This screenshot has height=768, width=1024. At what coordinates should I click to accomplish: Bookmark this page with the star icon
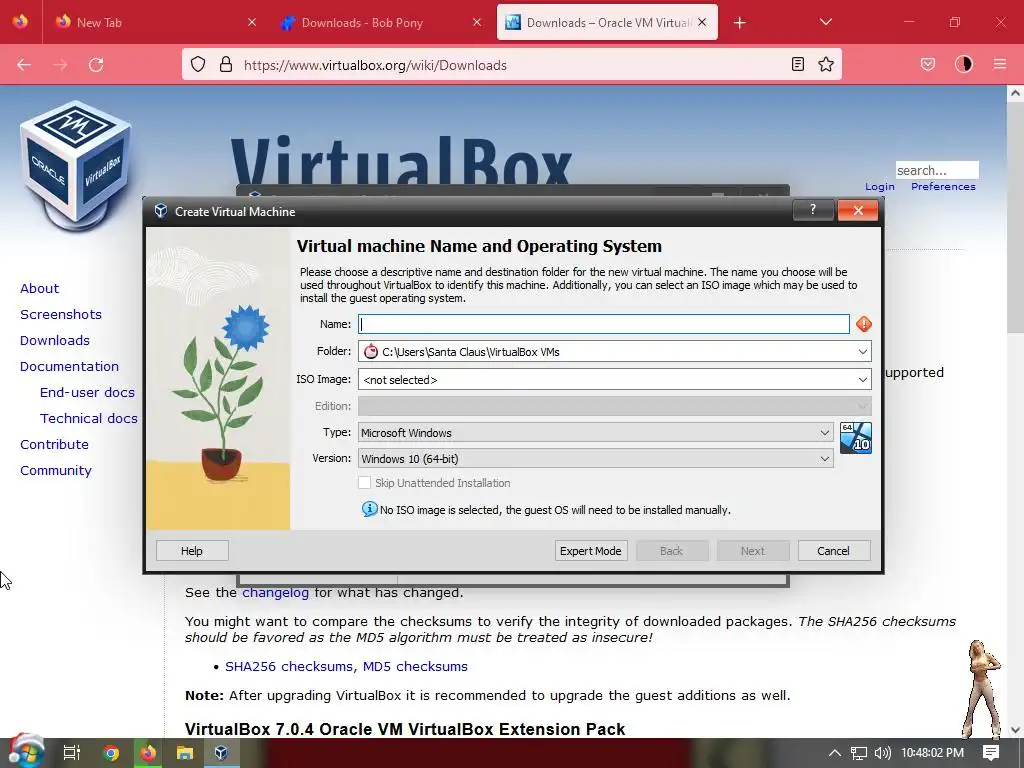tap(826, 64)
